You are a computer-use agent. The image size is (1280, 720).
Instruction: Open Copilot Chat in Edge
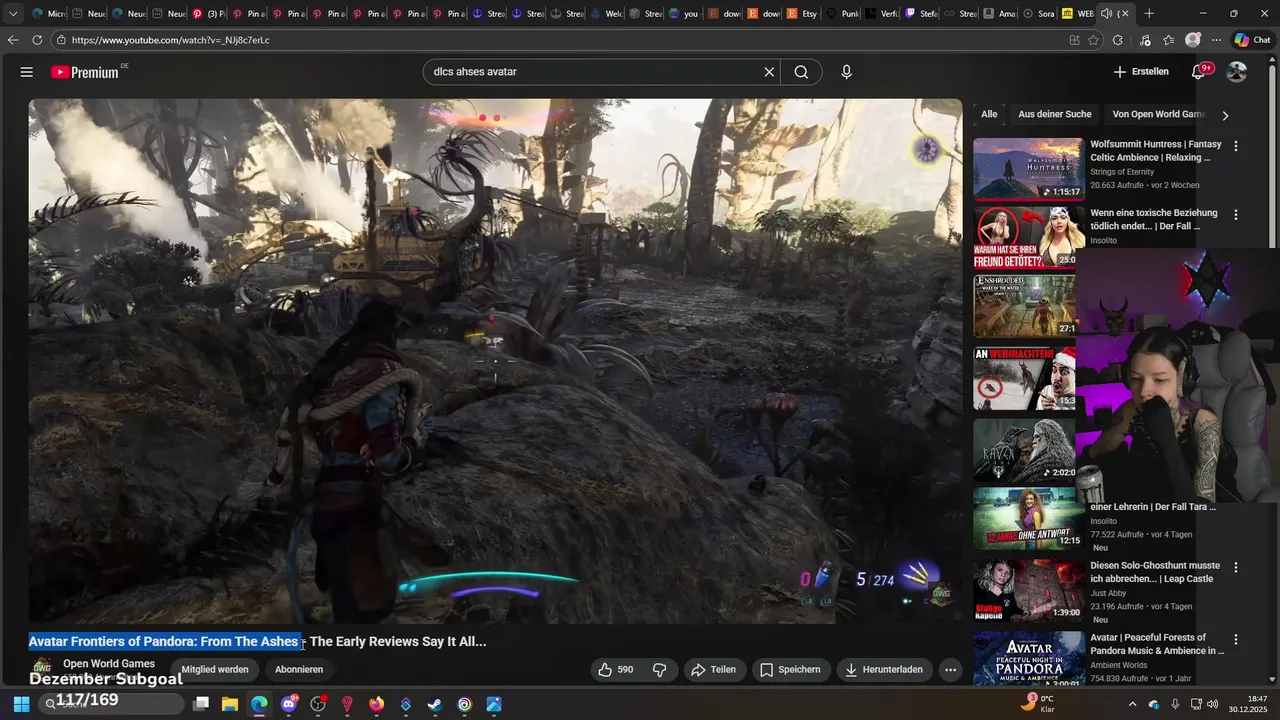(1253, 40)
